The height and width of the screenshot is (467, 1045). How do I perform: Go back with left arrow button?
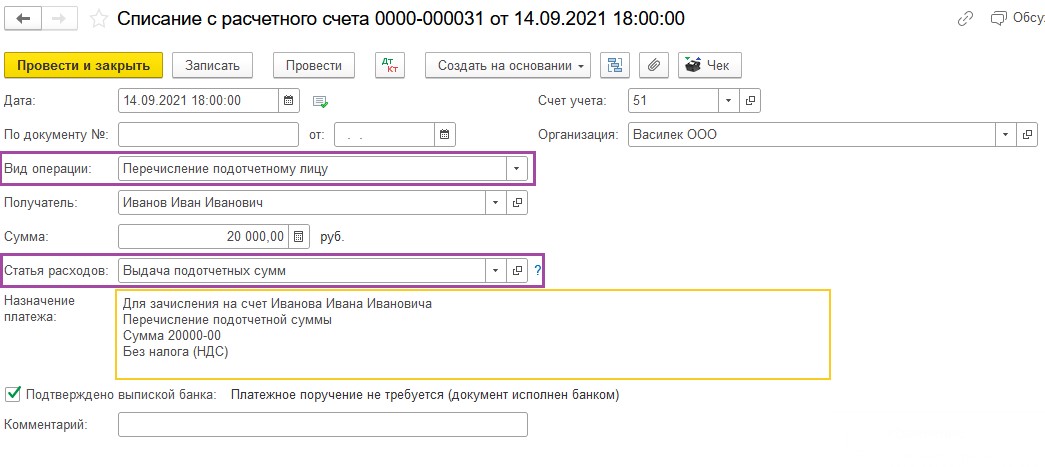tap(23, 19)
